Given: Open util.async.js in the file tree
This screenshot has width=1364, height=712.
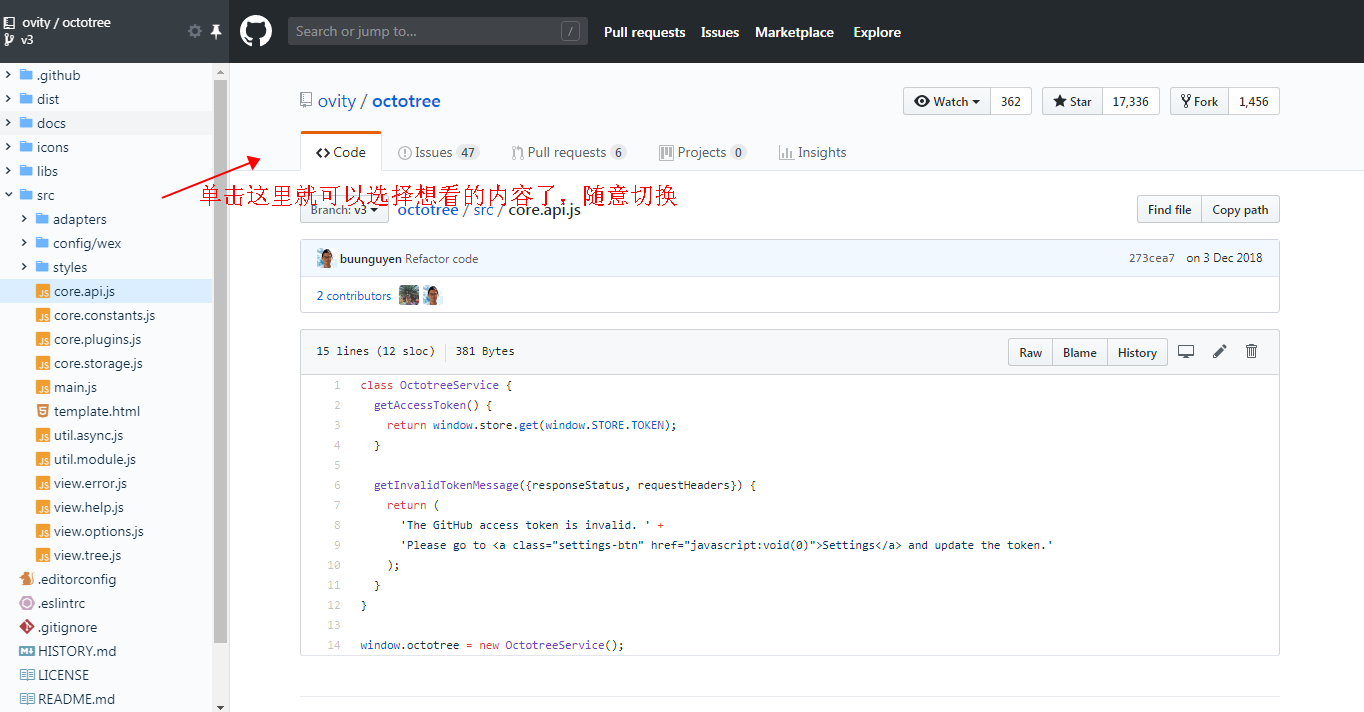Looking at the screenshot, I should (89, 435).
